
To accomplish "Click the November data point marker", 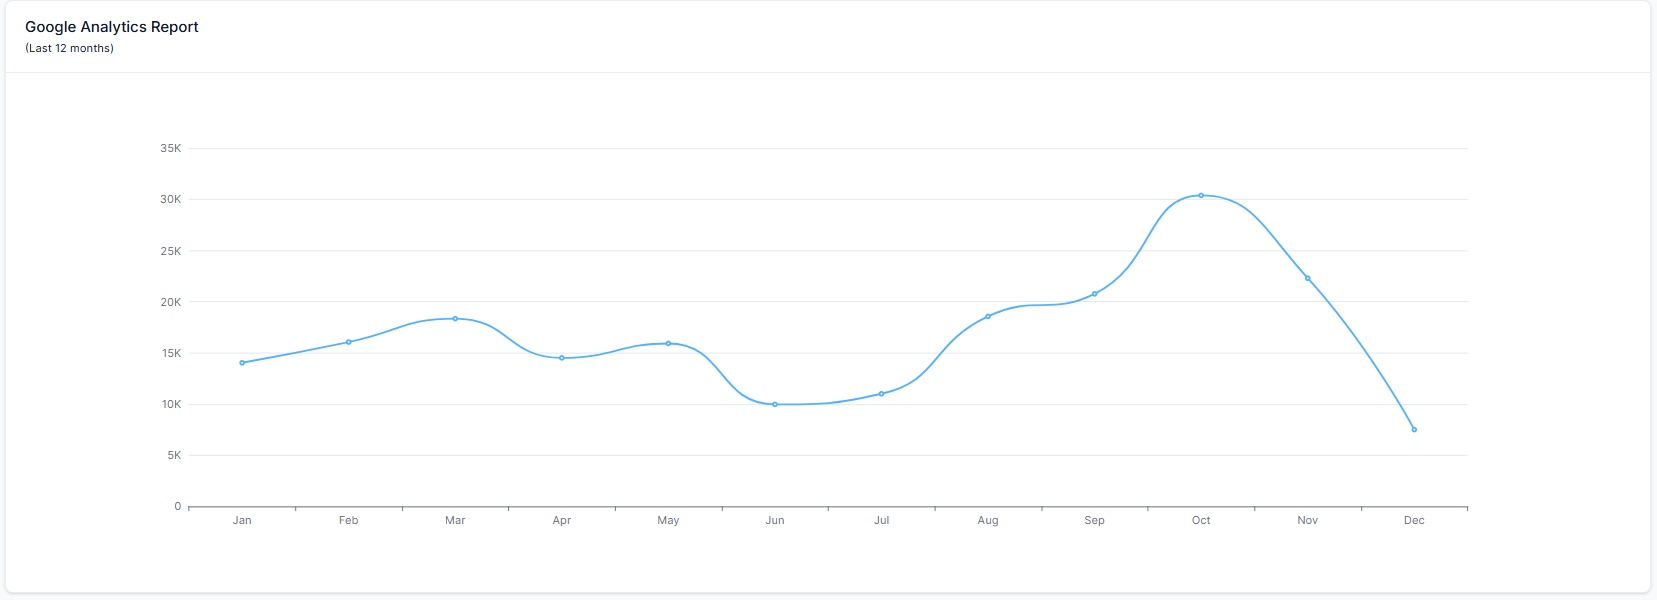I will [x=1308, y=278].
